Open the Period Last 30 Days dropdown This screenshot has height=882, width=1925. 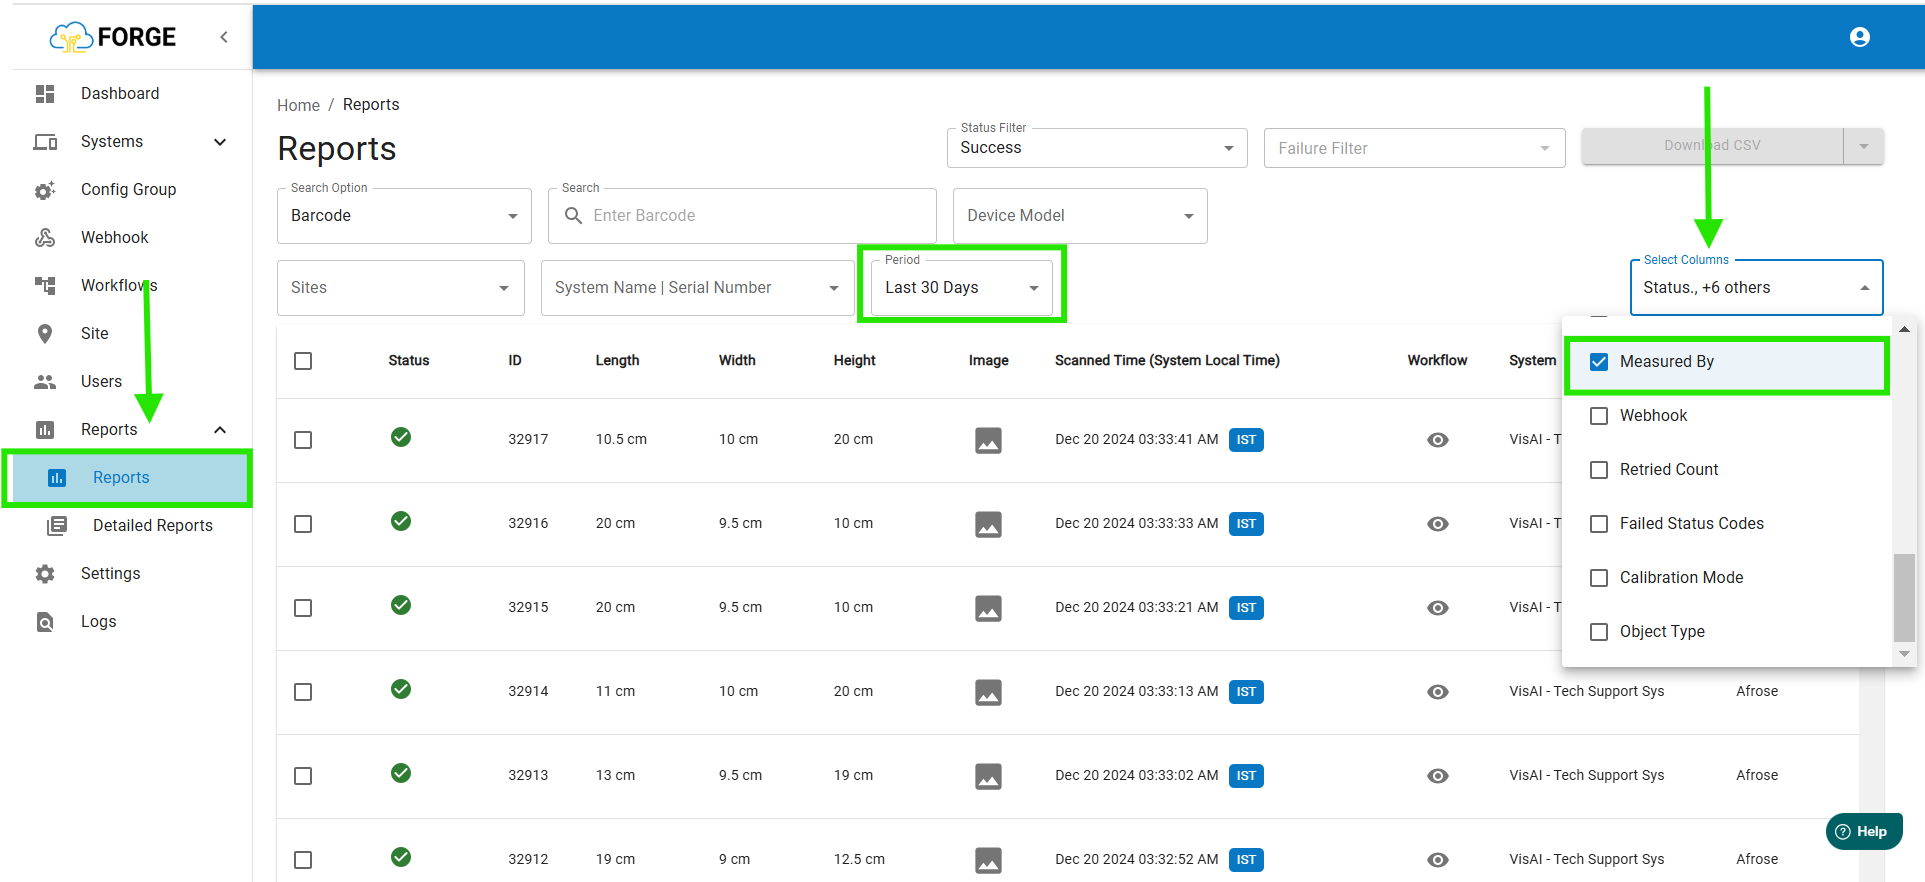coord(961,288)
